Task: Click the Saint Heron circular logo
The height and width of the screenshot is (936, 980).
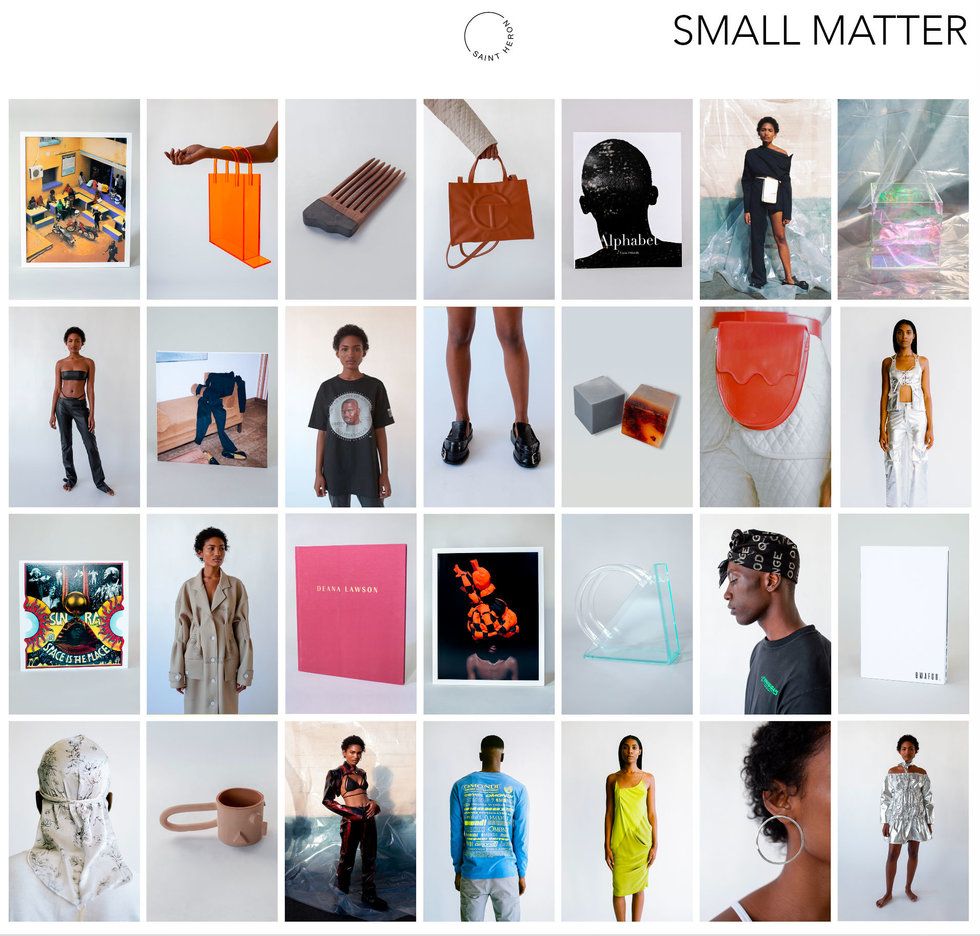Action: (490, 37)
